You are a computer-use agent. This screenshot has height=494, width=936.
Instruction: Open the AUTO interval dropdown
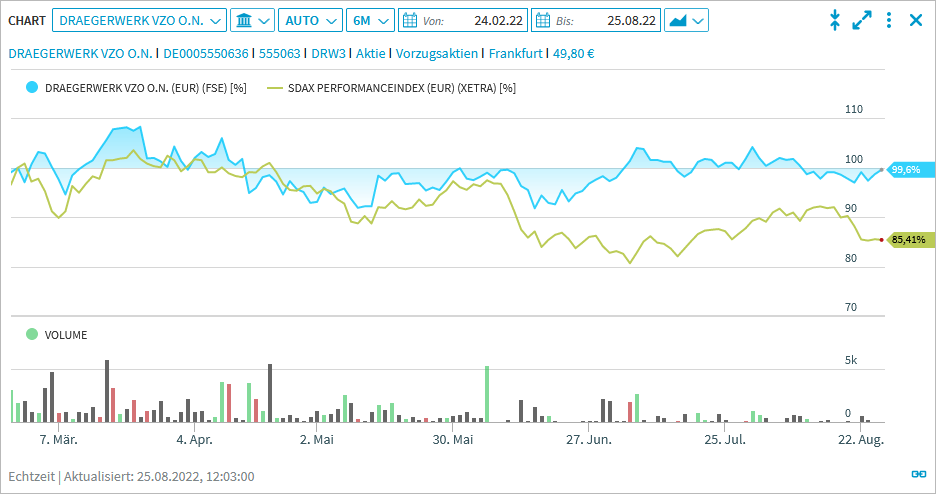coord(309,20)
